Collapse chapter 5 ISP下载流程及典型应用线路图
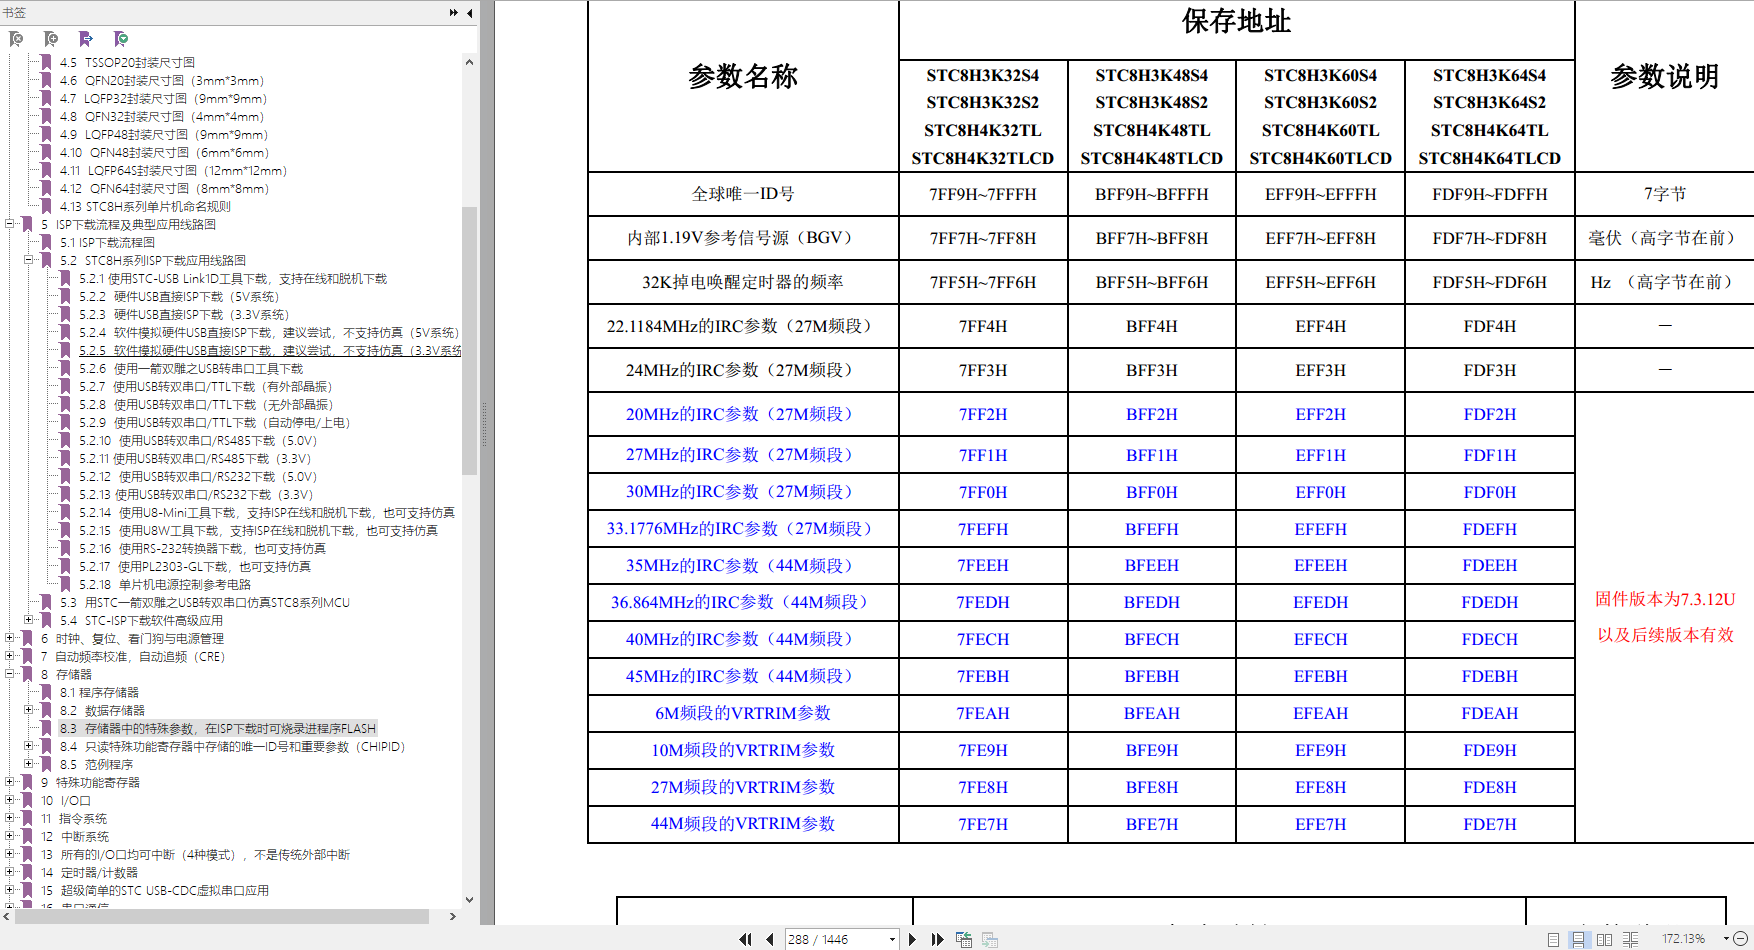 click(10, 224)
